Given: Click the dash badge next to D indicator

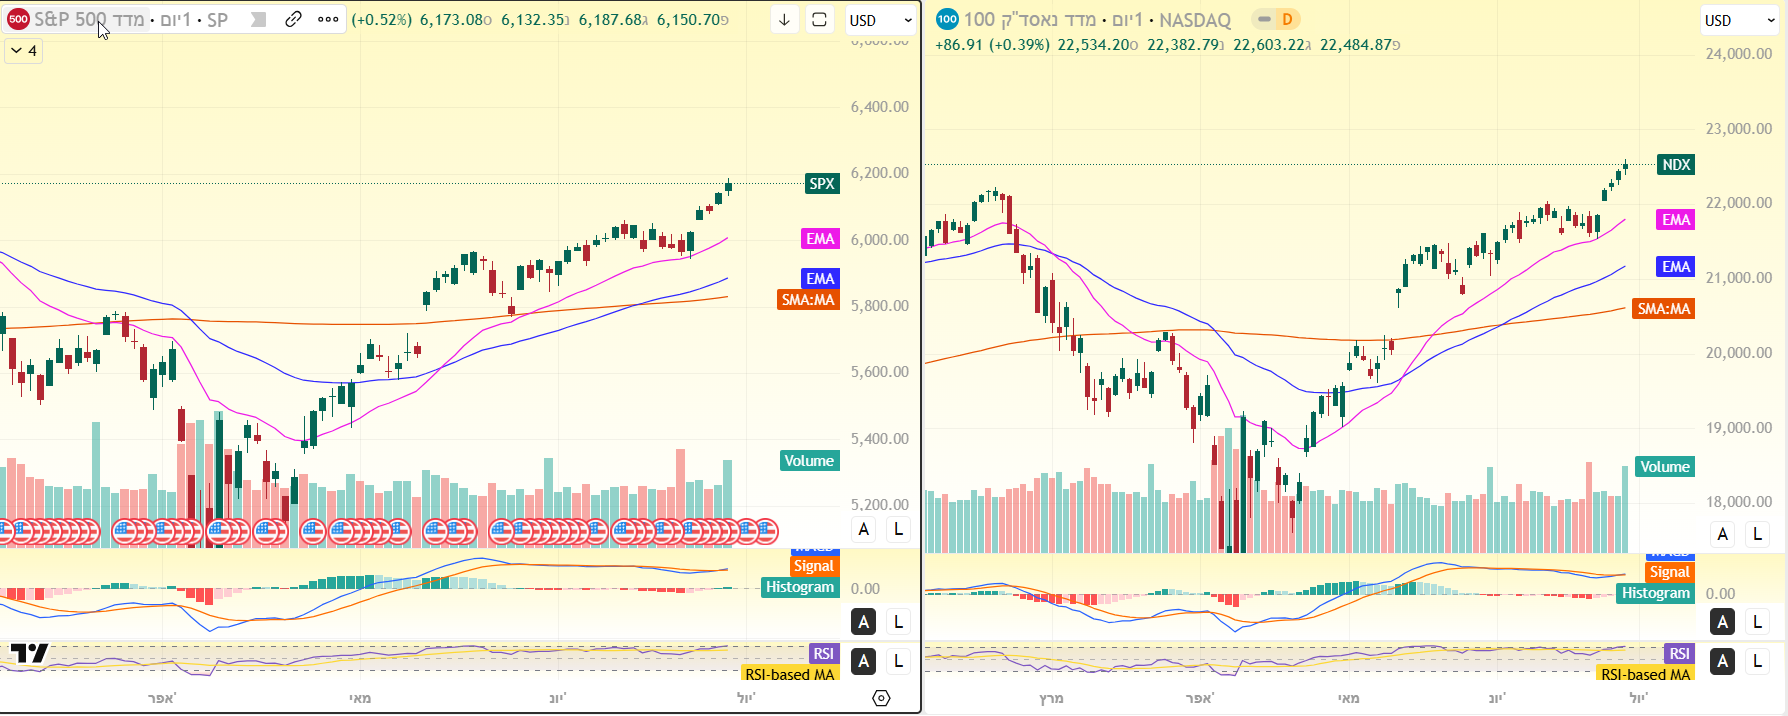Looking at the screenshot, I should (x=1264, y=19).
